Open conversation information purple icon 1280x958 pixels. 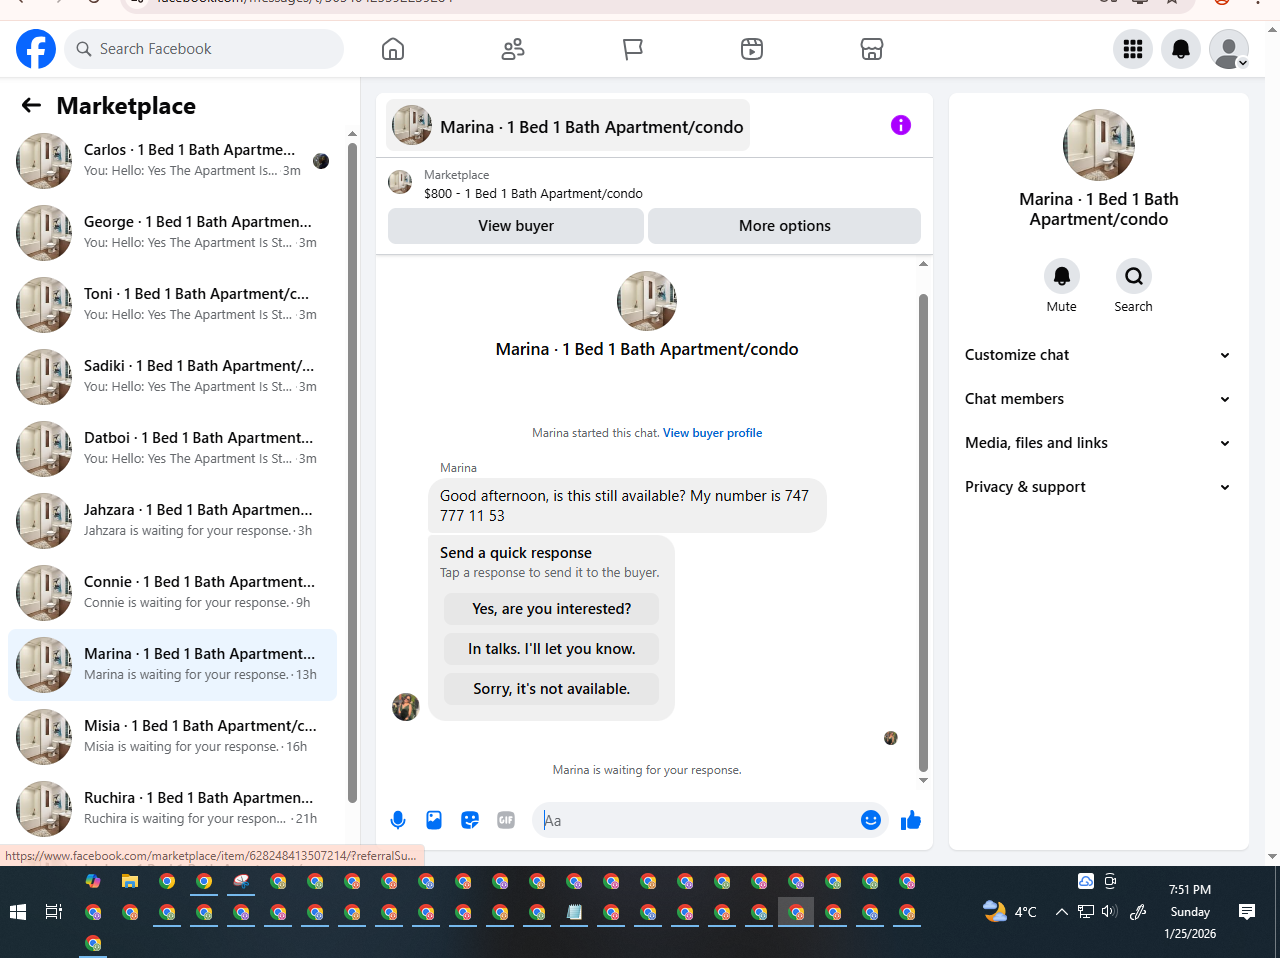pos(901,125)
